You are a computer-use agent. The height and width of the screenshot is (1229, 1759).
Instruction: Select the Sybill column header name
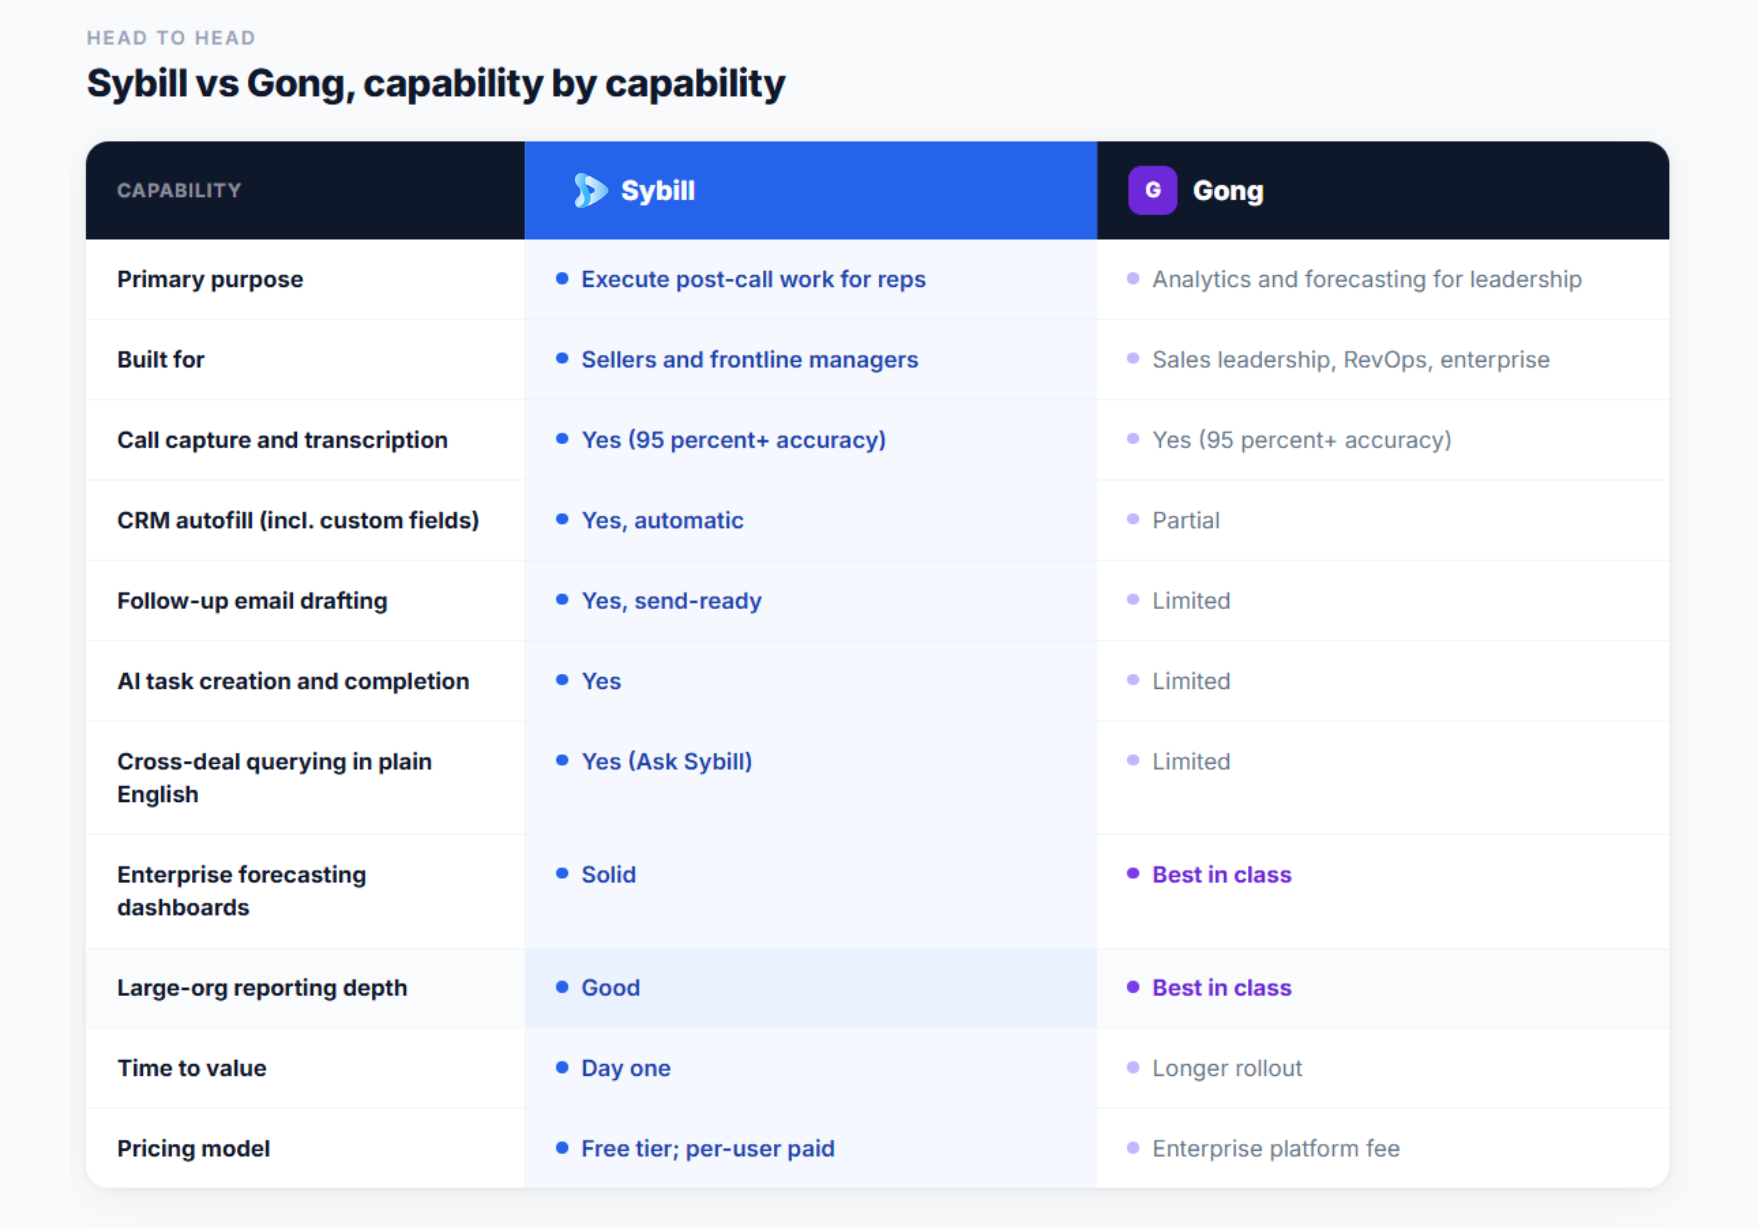(x=657, y=190)
